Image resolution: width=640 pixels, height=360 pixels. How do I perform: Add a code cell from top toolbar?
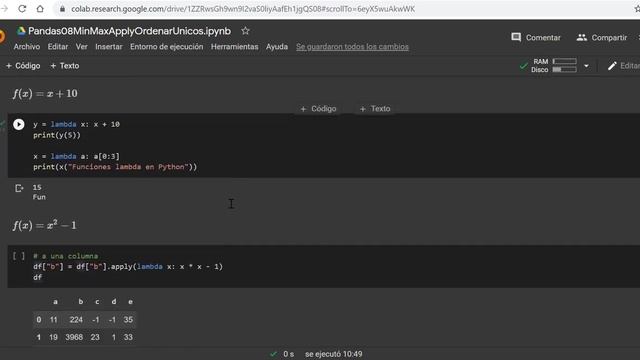[x=23, y=66]
